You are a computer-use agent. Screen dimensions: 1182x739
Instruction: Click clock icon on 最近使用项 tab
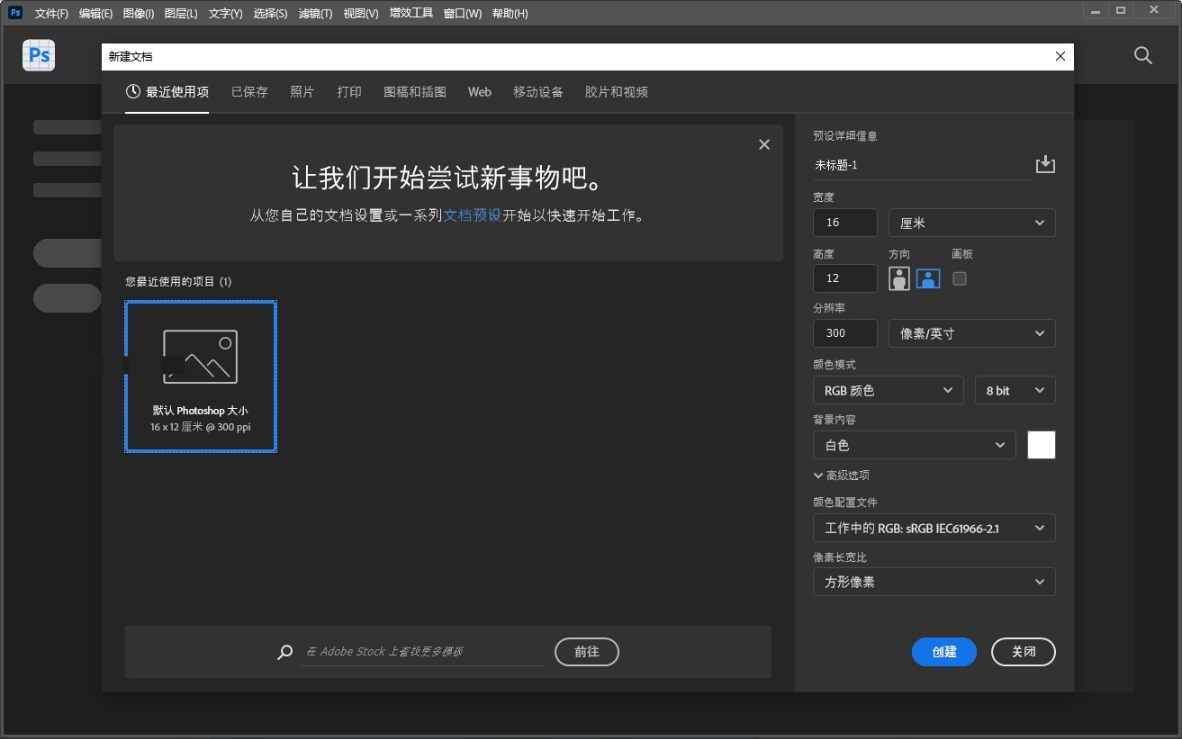point(133,91)
